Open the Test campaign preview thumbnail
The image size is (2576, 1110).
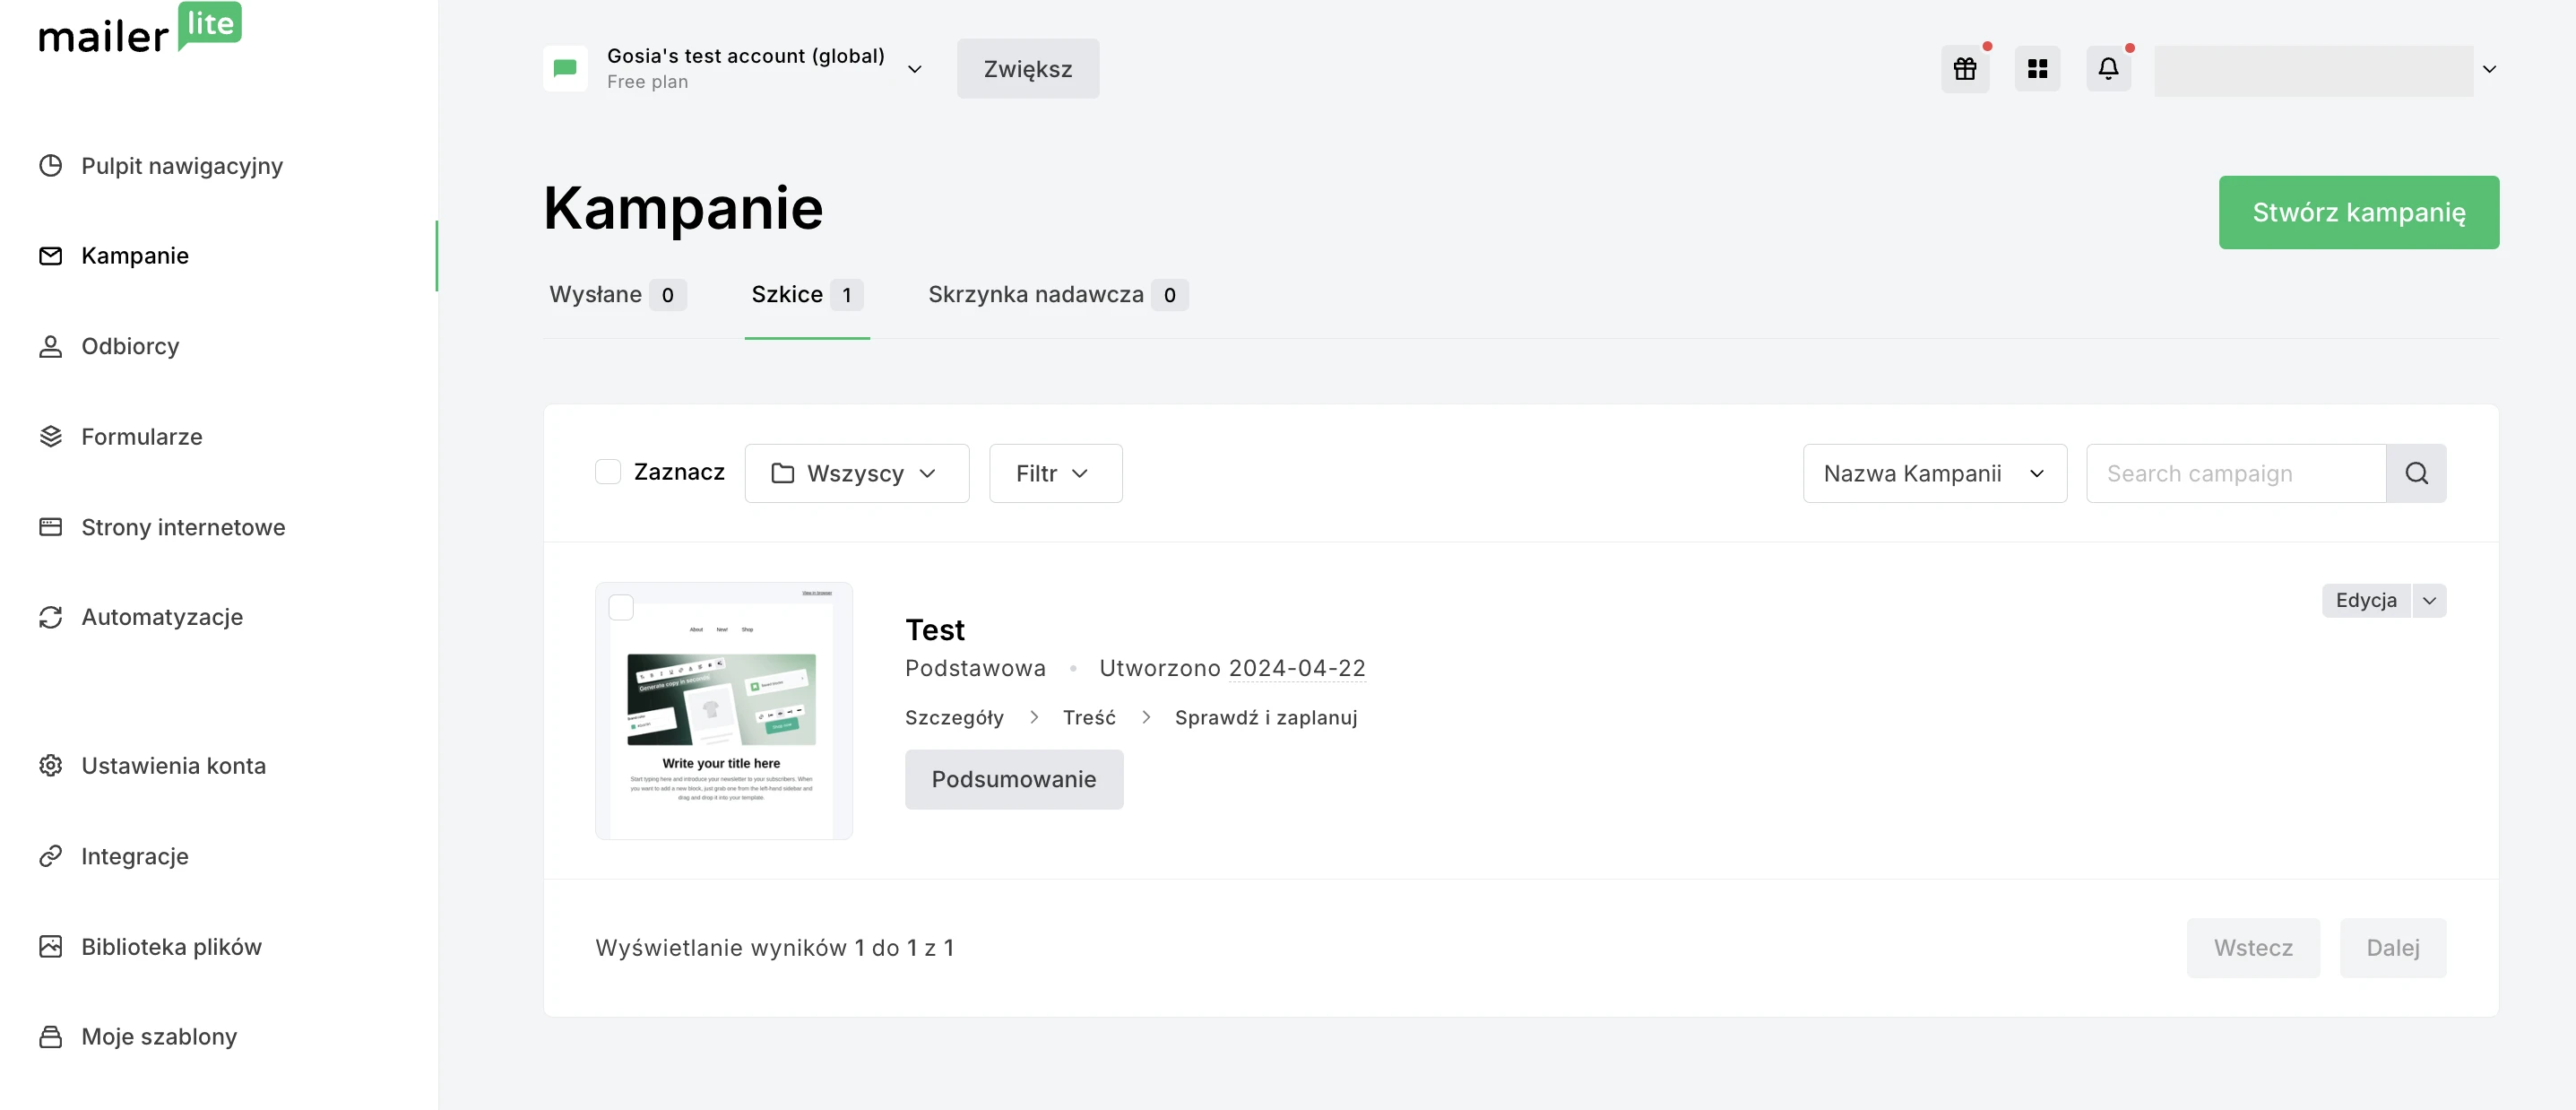point(723,720)
